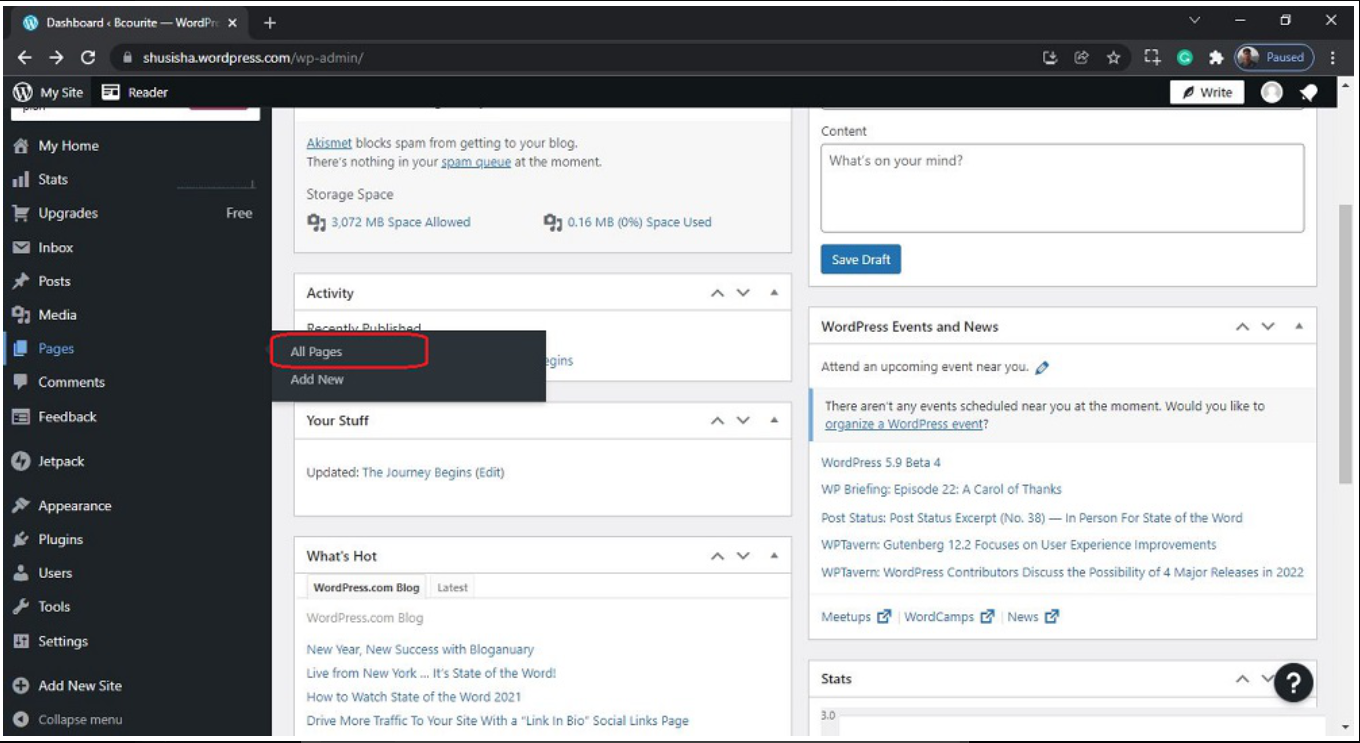This screenshot has height=743, width=1360.
Task: Open How to Watch State of the Word 2021
Action: (414, 697)
